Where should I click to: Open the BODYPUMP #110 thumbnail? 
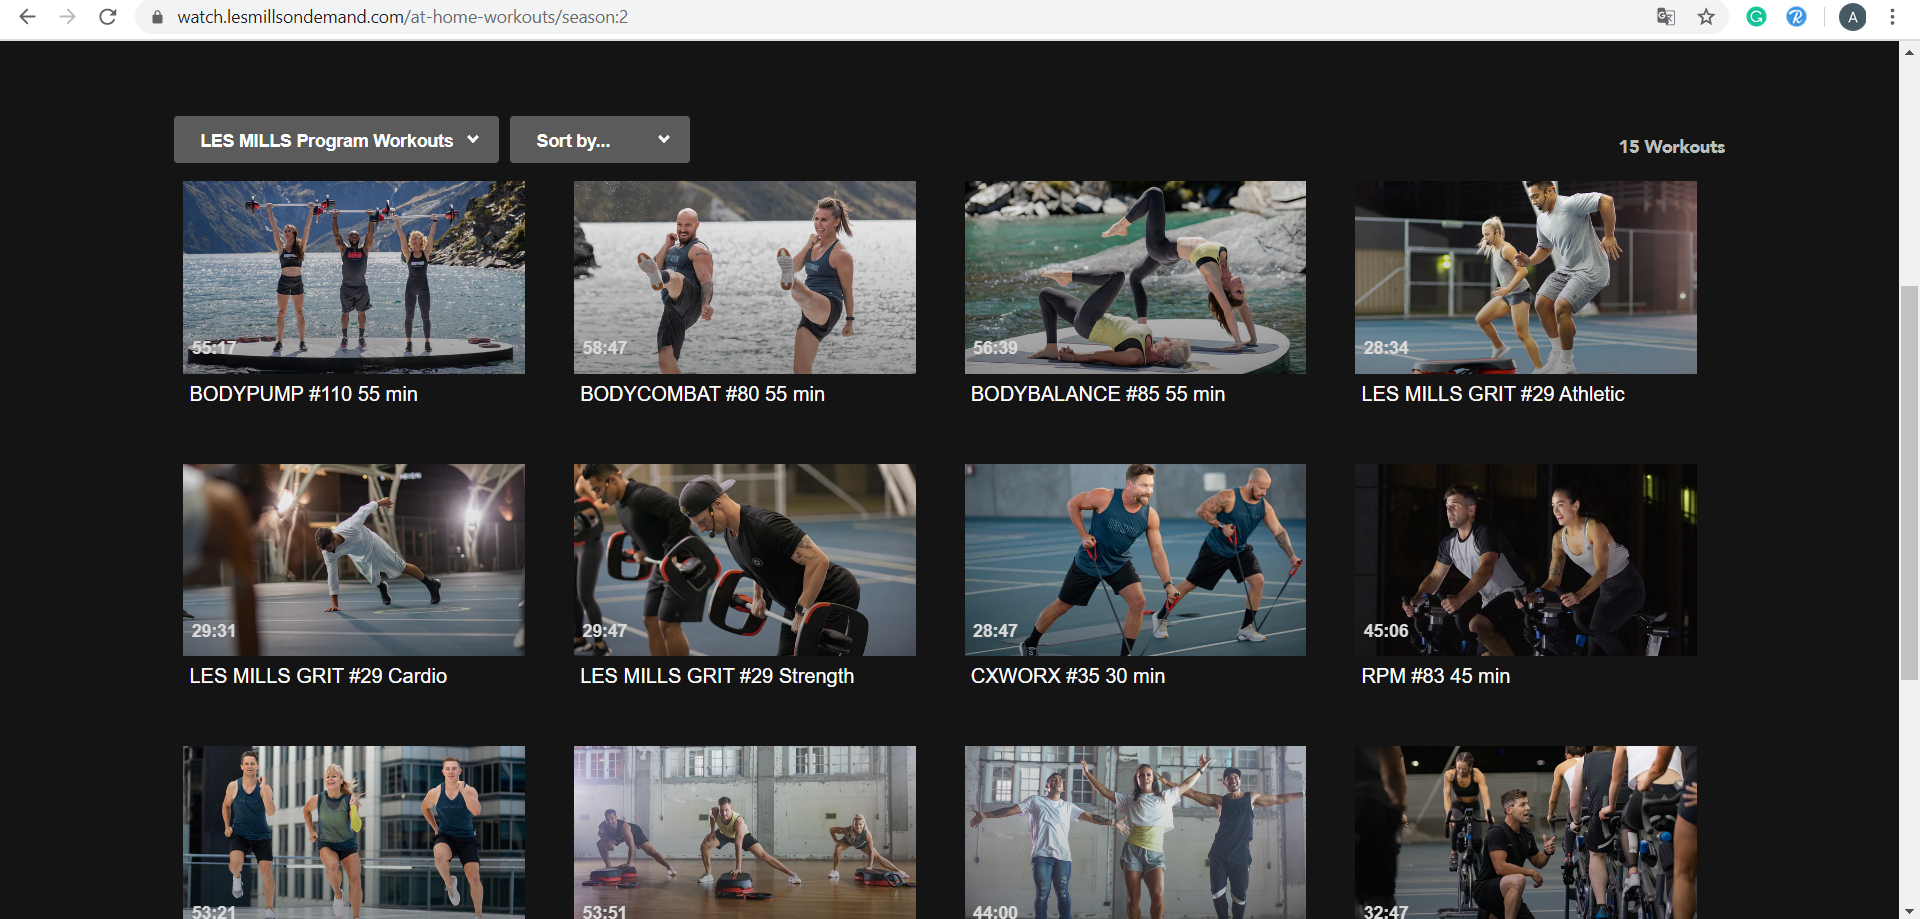[354, 277]
